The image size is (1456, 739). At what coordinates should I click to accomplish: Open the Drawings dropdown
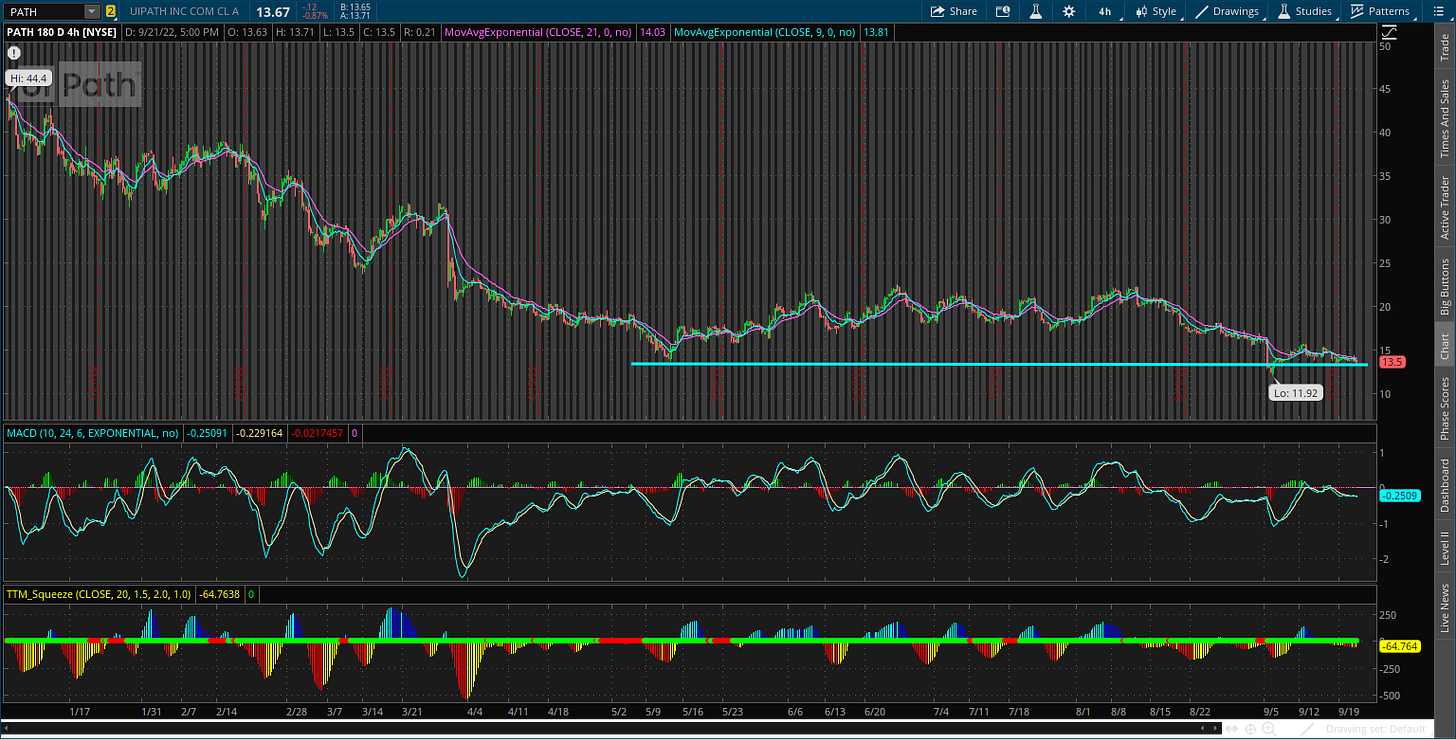[1228, 11]
